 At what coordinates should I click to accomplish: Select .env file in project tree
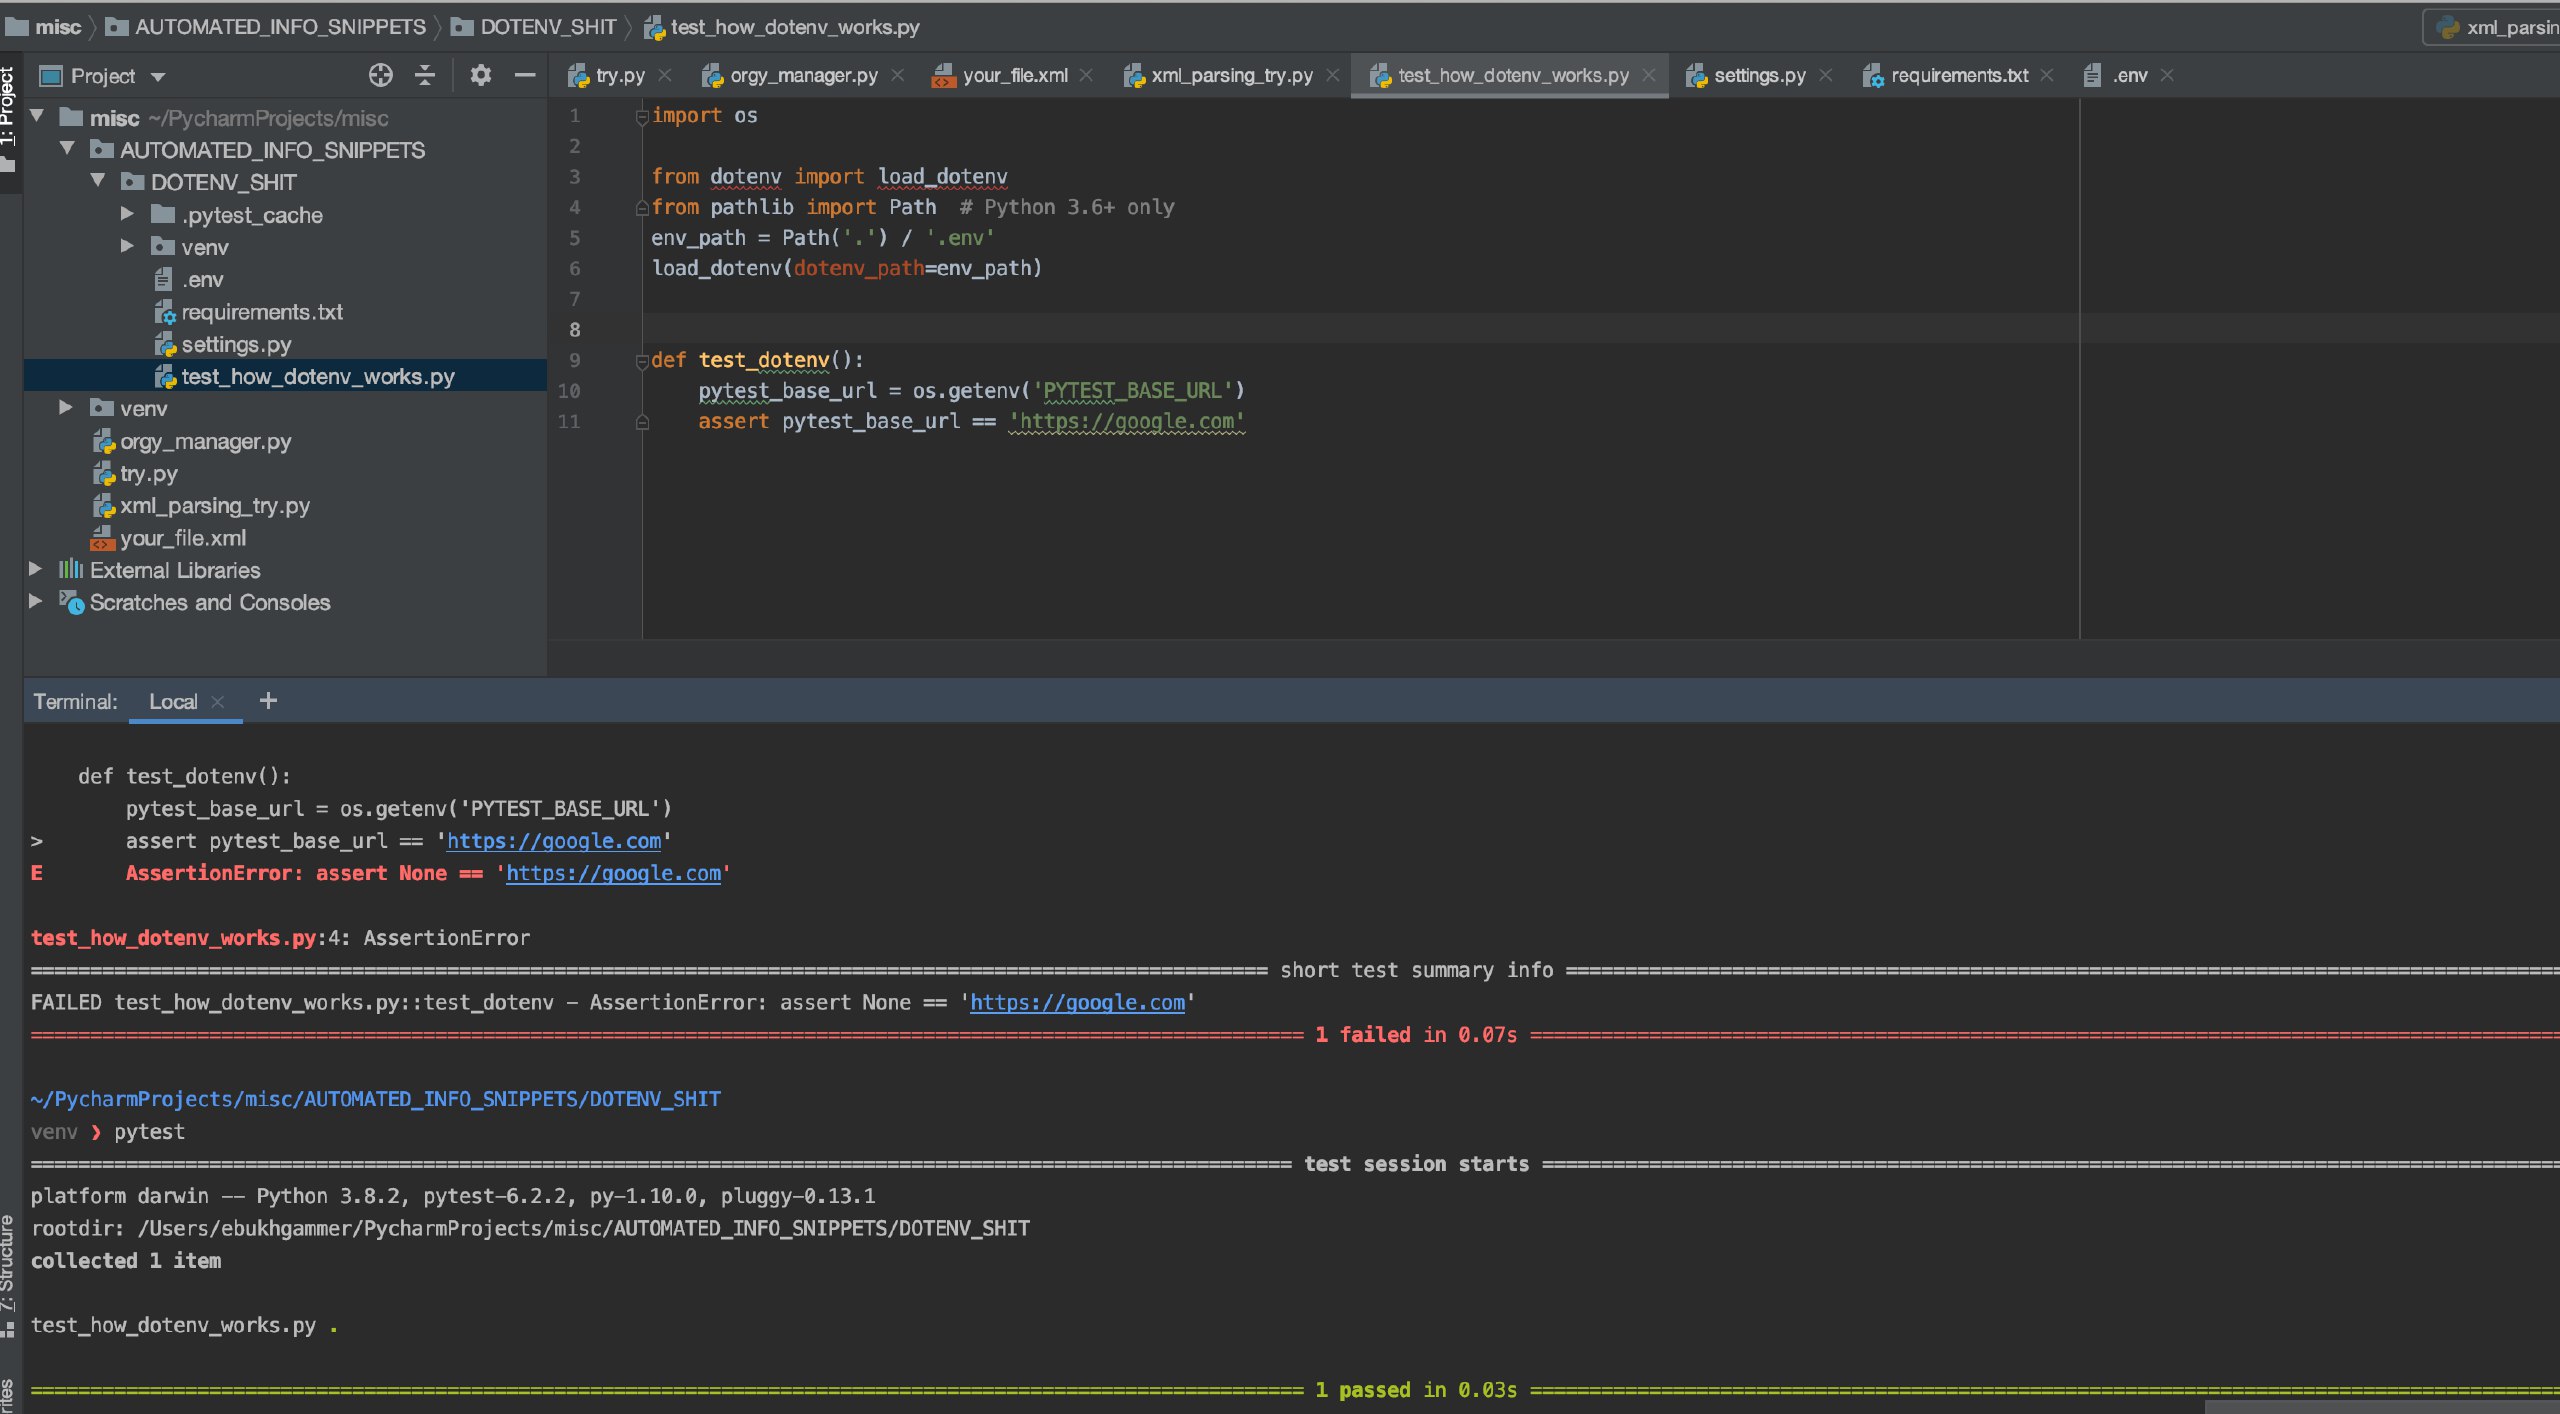point(202,279)
